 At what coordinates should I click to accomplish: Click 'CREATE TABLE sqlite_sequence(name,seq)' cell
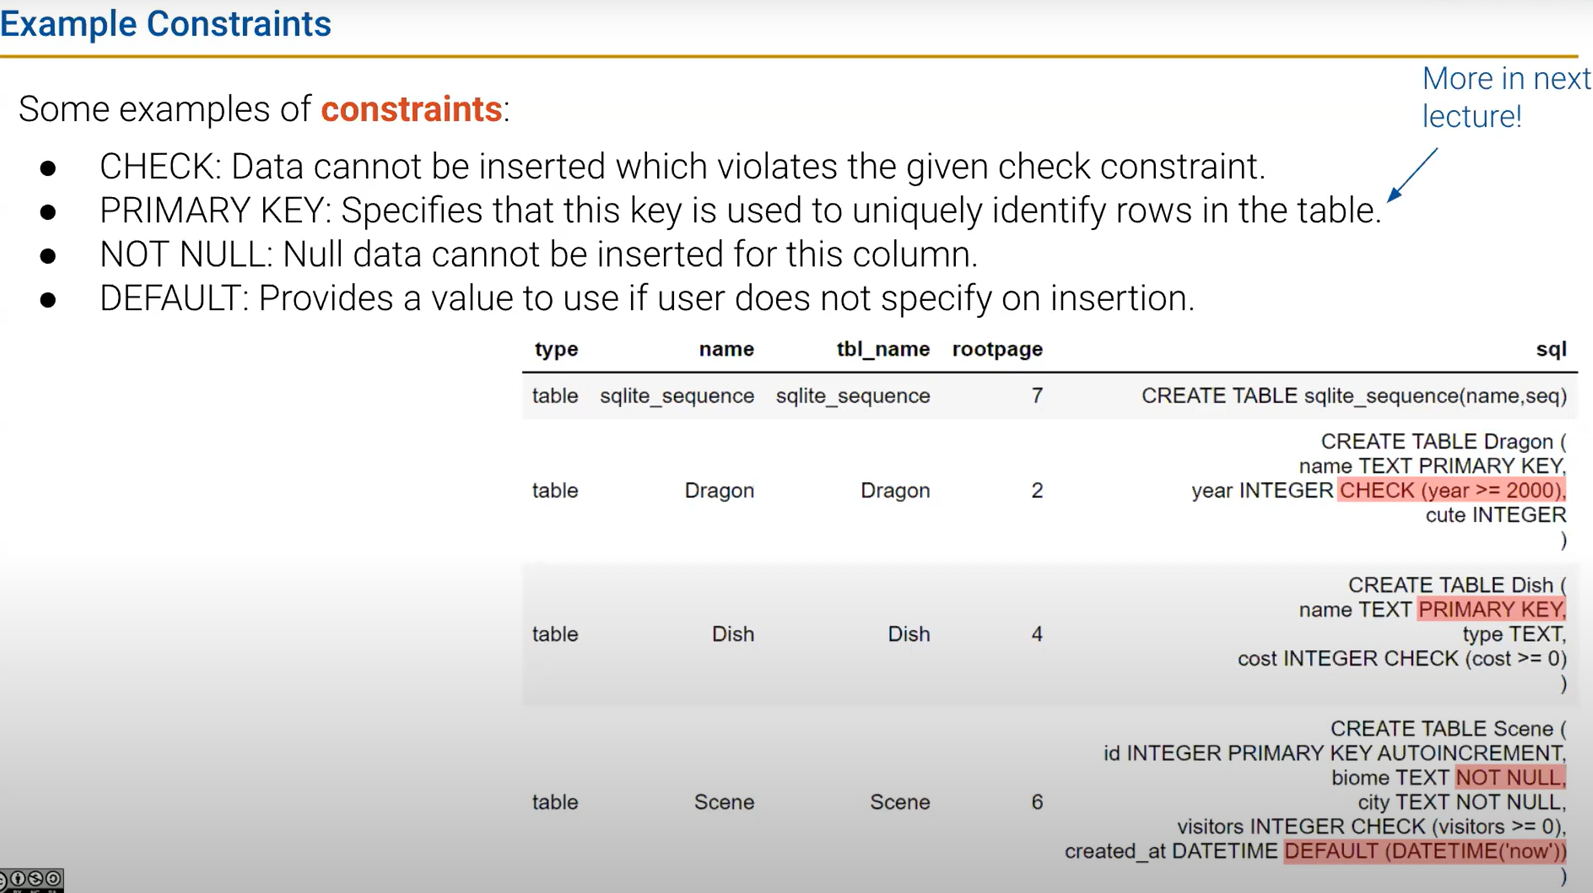(x=1353, y=396)
